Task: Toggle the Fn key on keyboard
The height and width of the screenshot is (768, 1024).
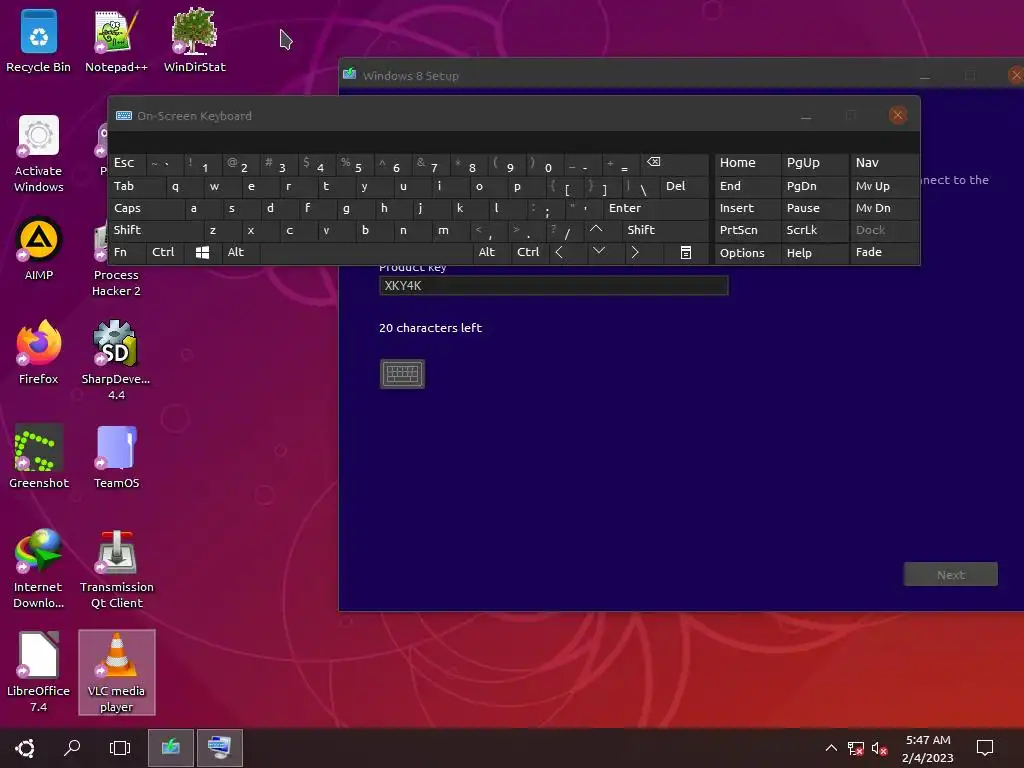Action: 127,253
